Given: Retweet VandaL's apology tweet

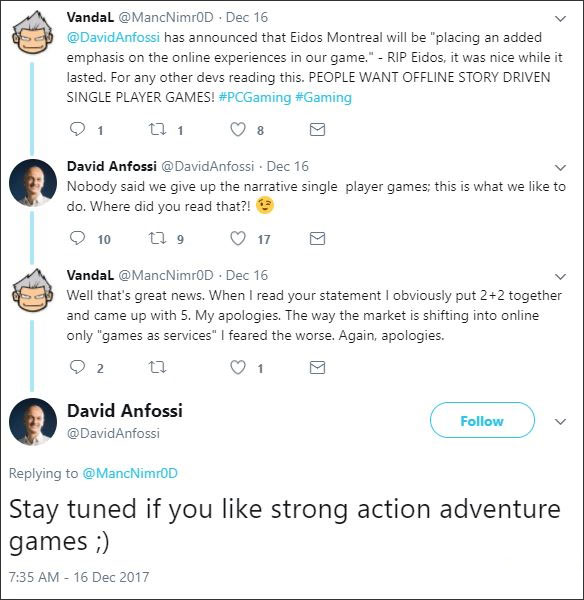Looking at the screenshot, I should coord(157,367).
